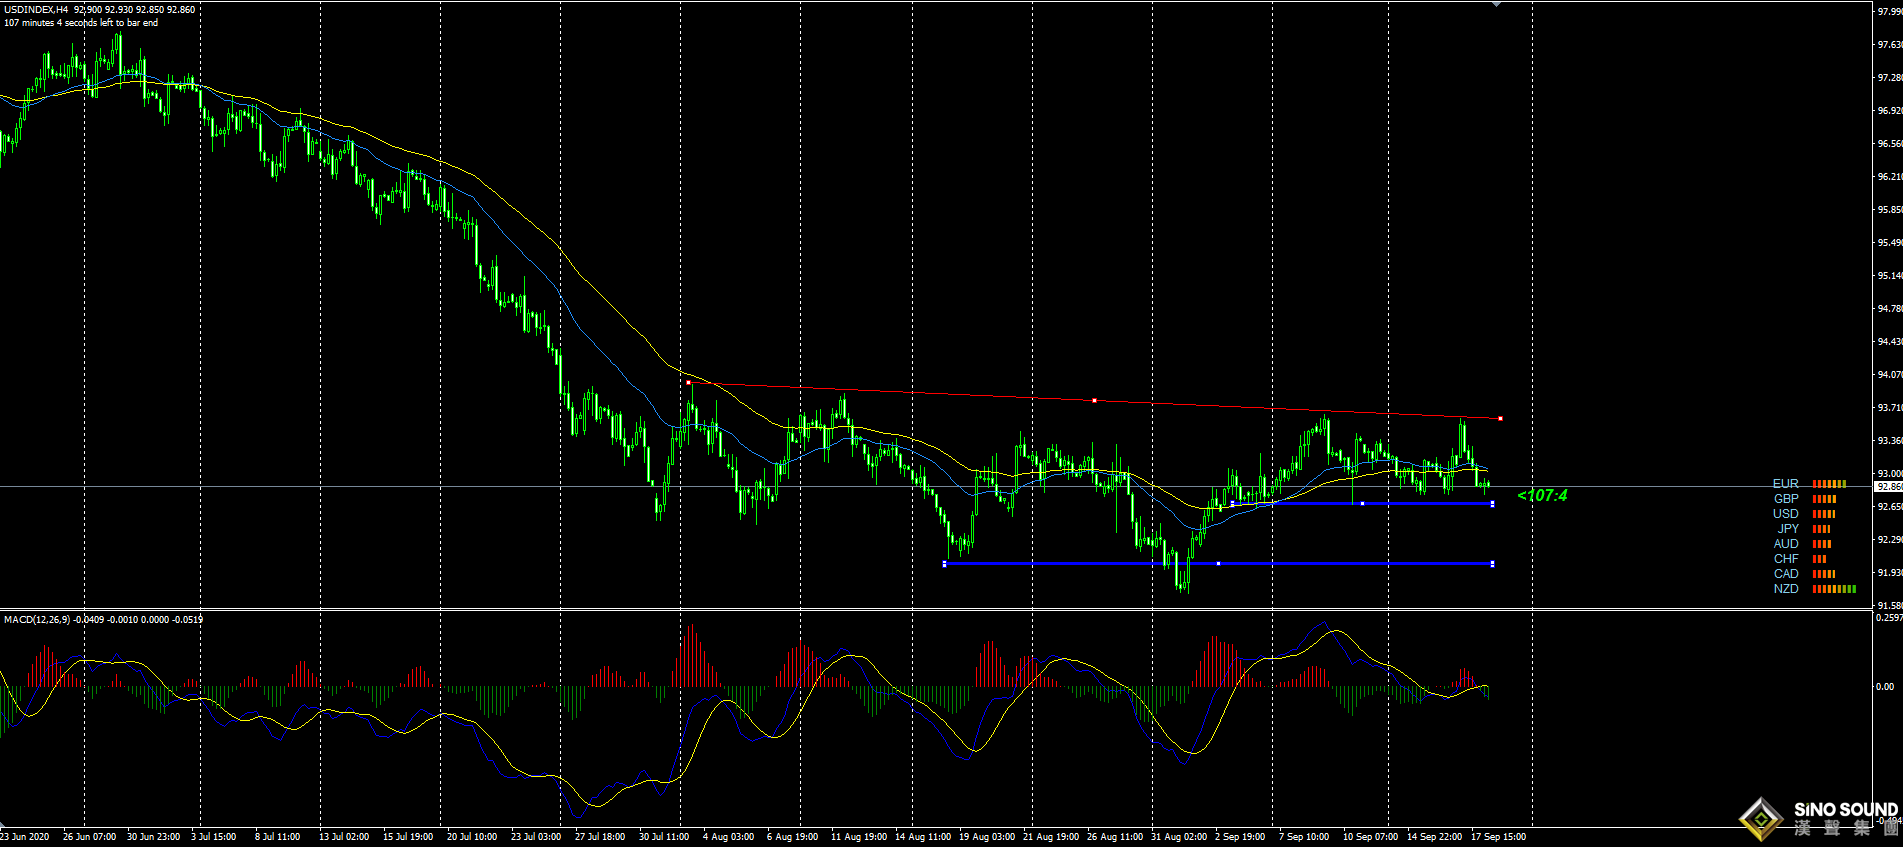Viewport: 1903px width, 847px height.
Task: Click the current price tag 92.86
Action: click(x=1887, y=486)
